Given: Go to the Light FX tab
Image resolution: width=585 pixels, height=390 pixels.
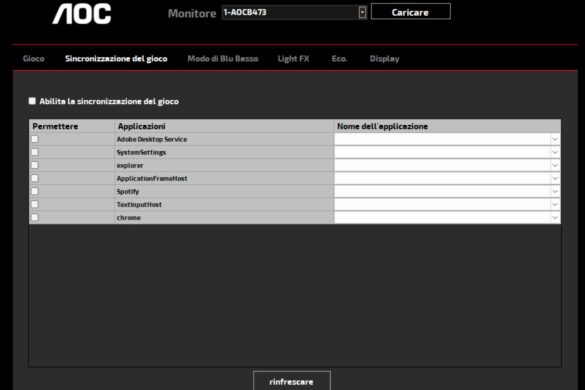Looking at the screenshot, I should coord(293,59).
